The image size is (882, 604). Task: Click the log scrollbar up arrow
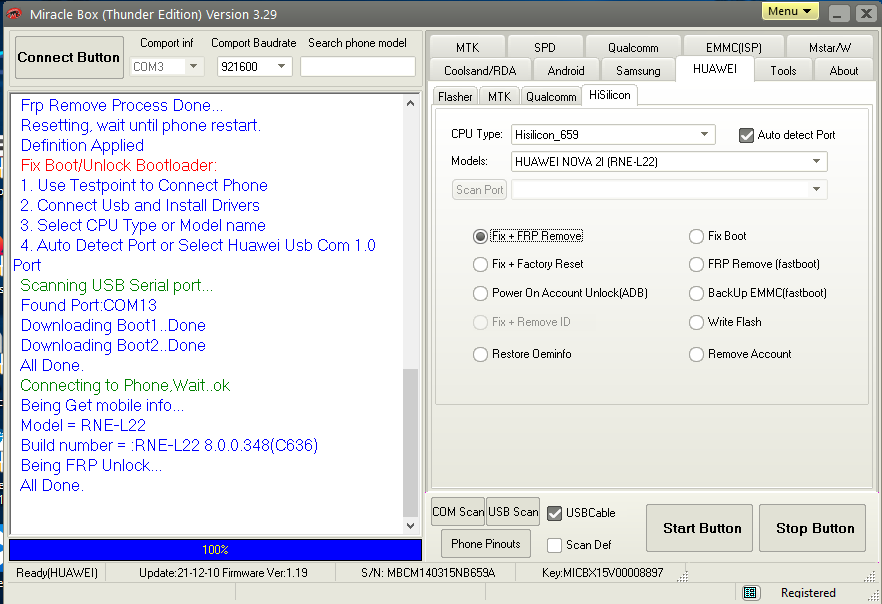coord(411,103)
